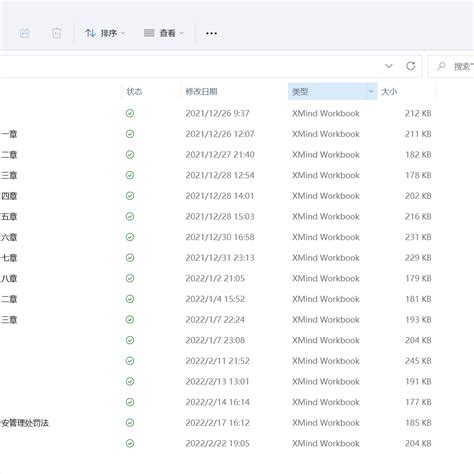Click the 177 KB size cell
The height and width of the screenshot is (474, 474).
click(x=418, y=402)
